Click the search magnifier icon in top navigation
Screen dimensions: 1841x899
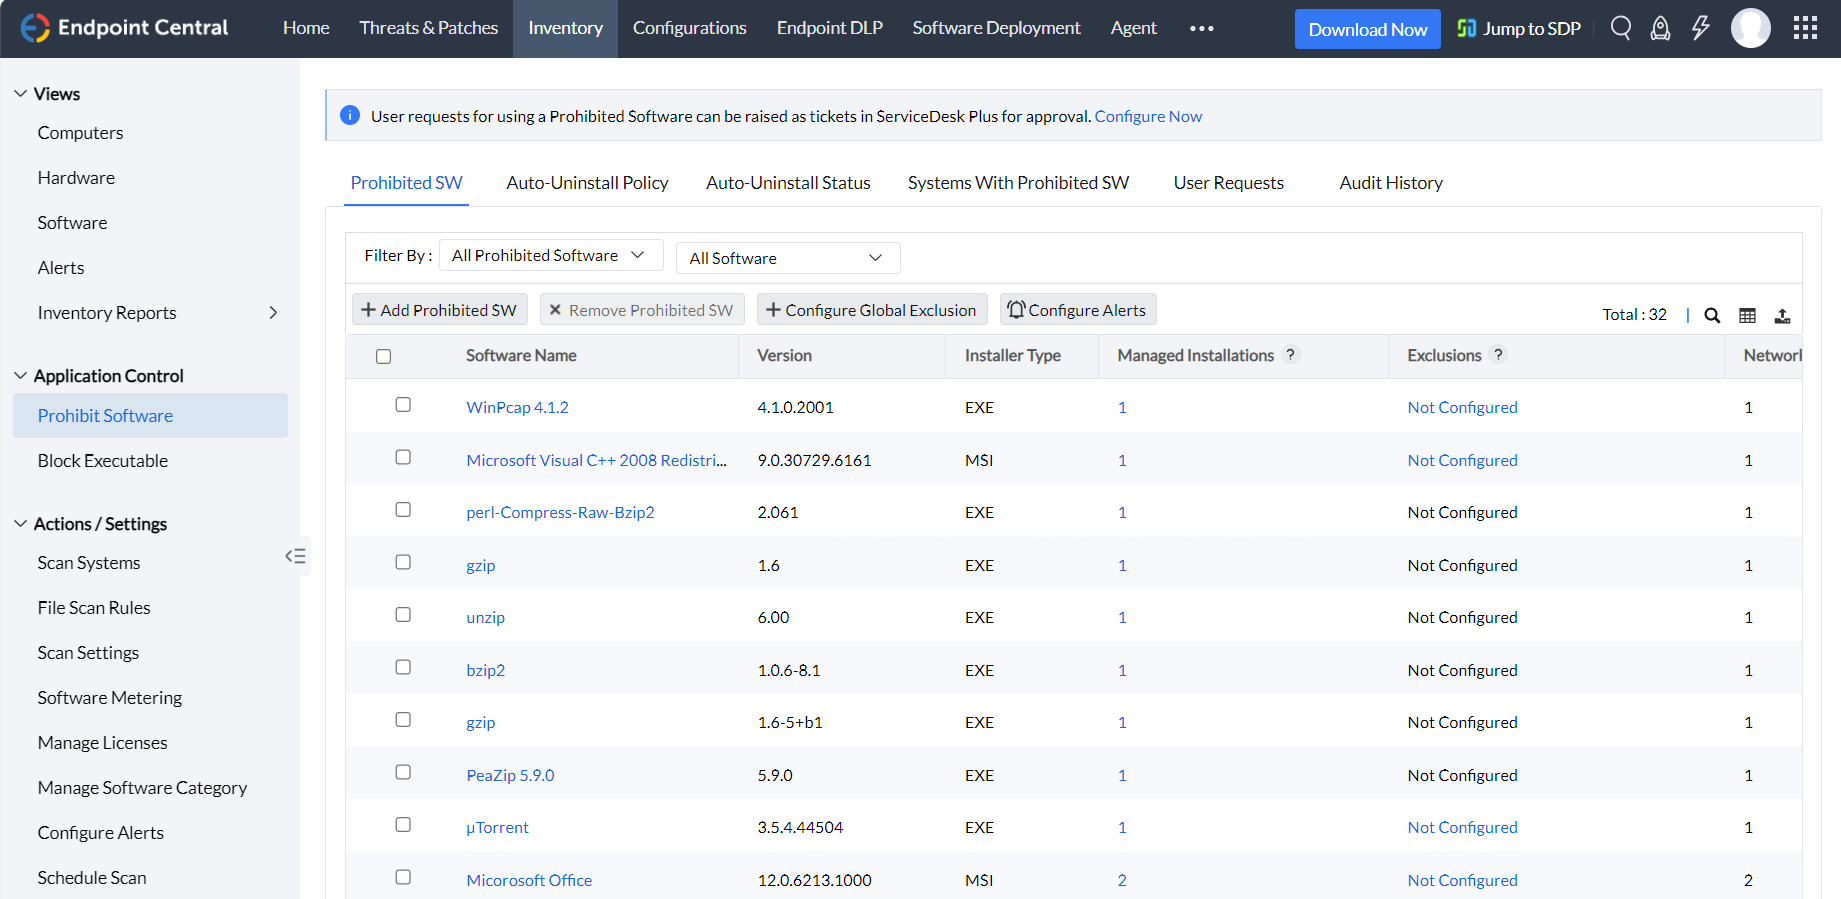[1621, 28]
